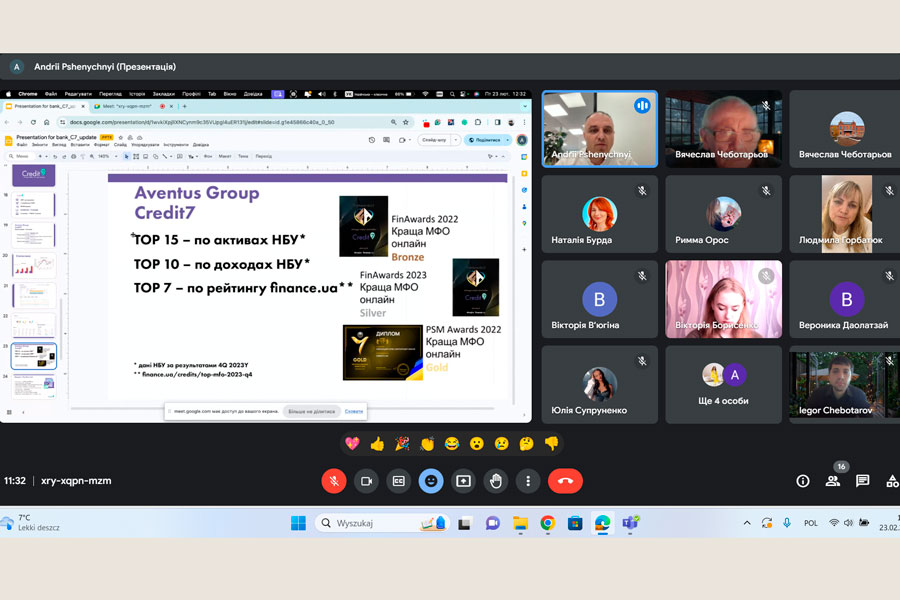Show the participants people panel
Screen dimensions: 900x600
click(x=832, y=481)
